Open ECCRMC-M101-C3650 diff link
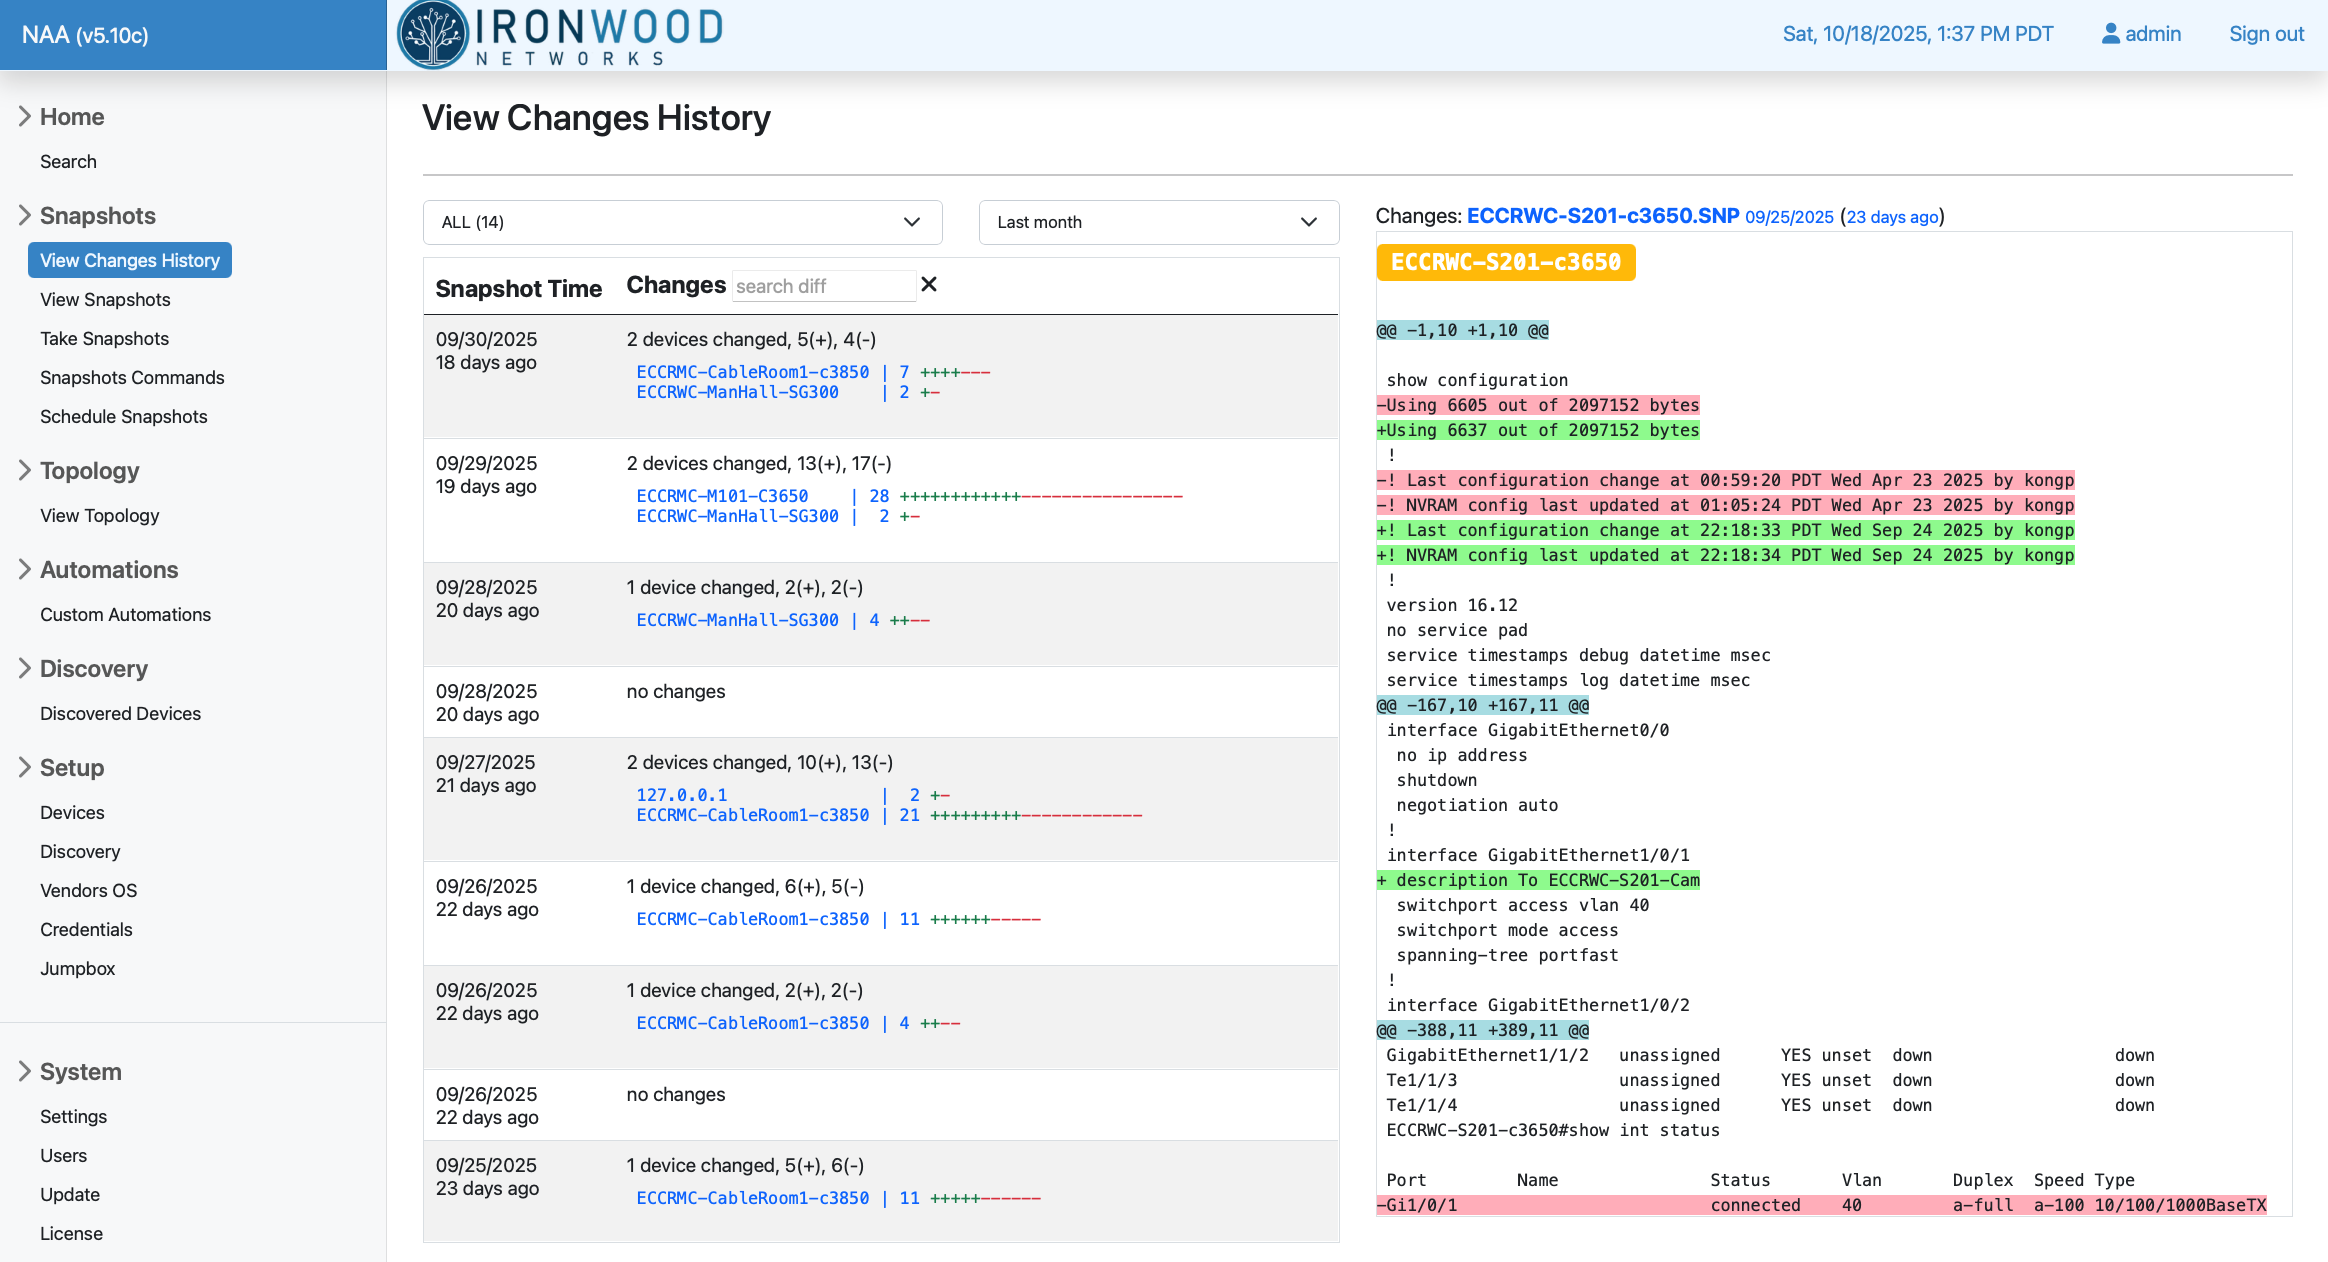This screenshot has height=1262, width=2328. pos(722,496)
